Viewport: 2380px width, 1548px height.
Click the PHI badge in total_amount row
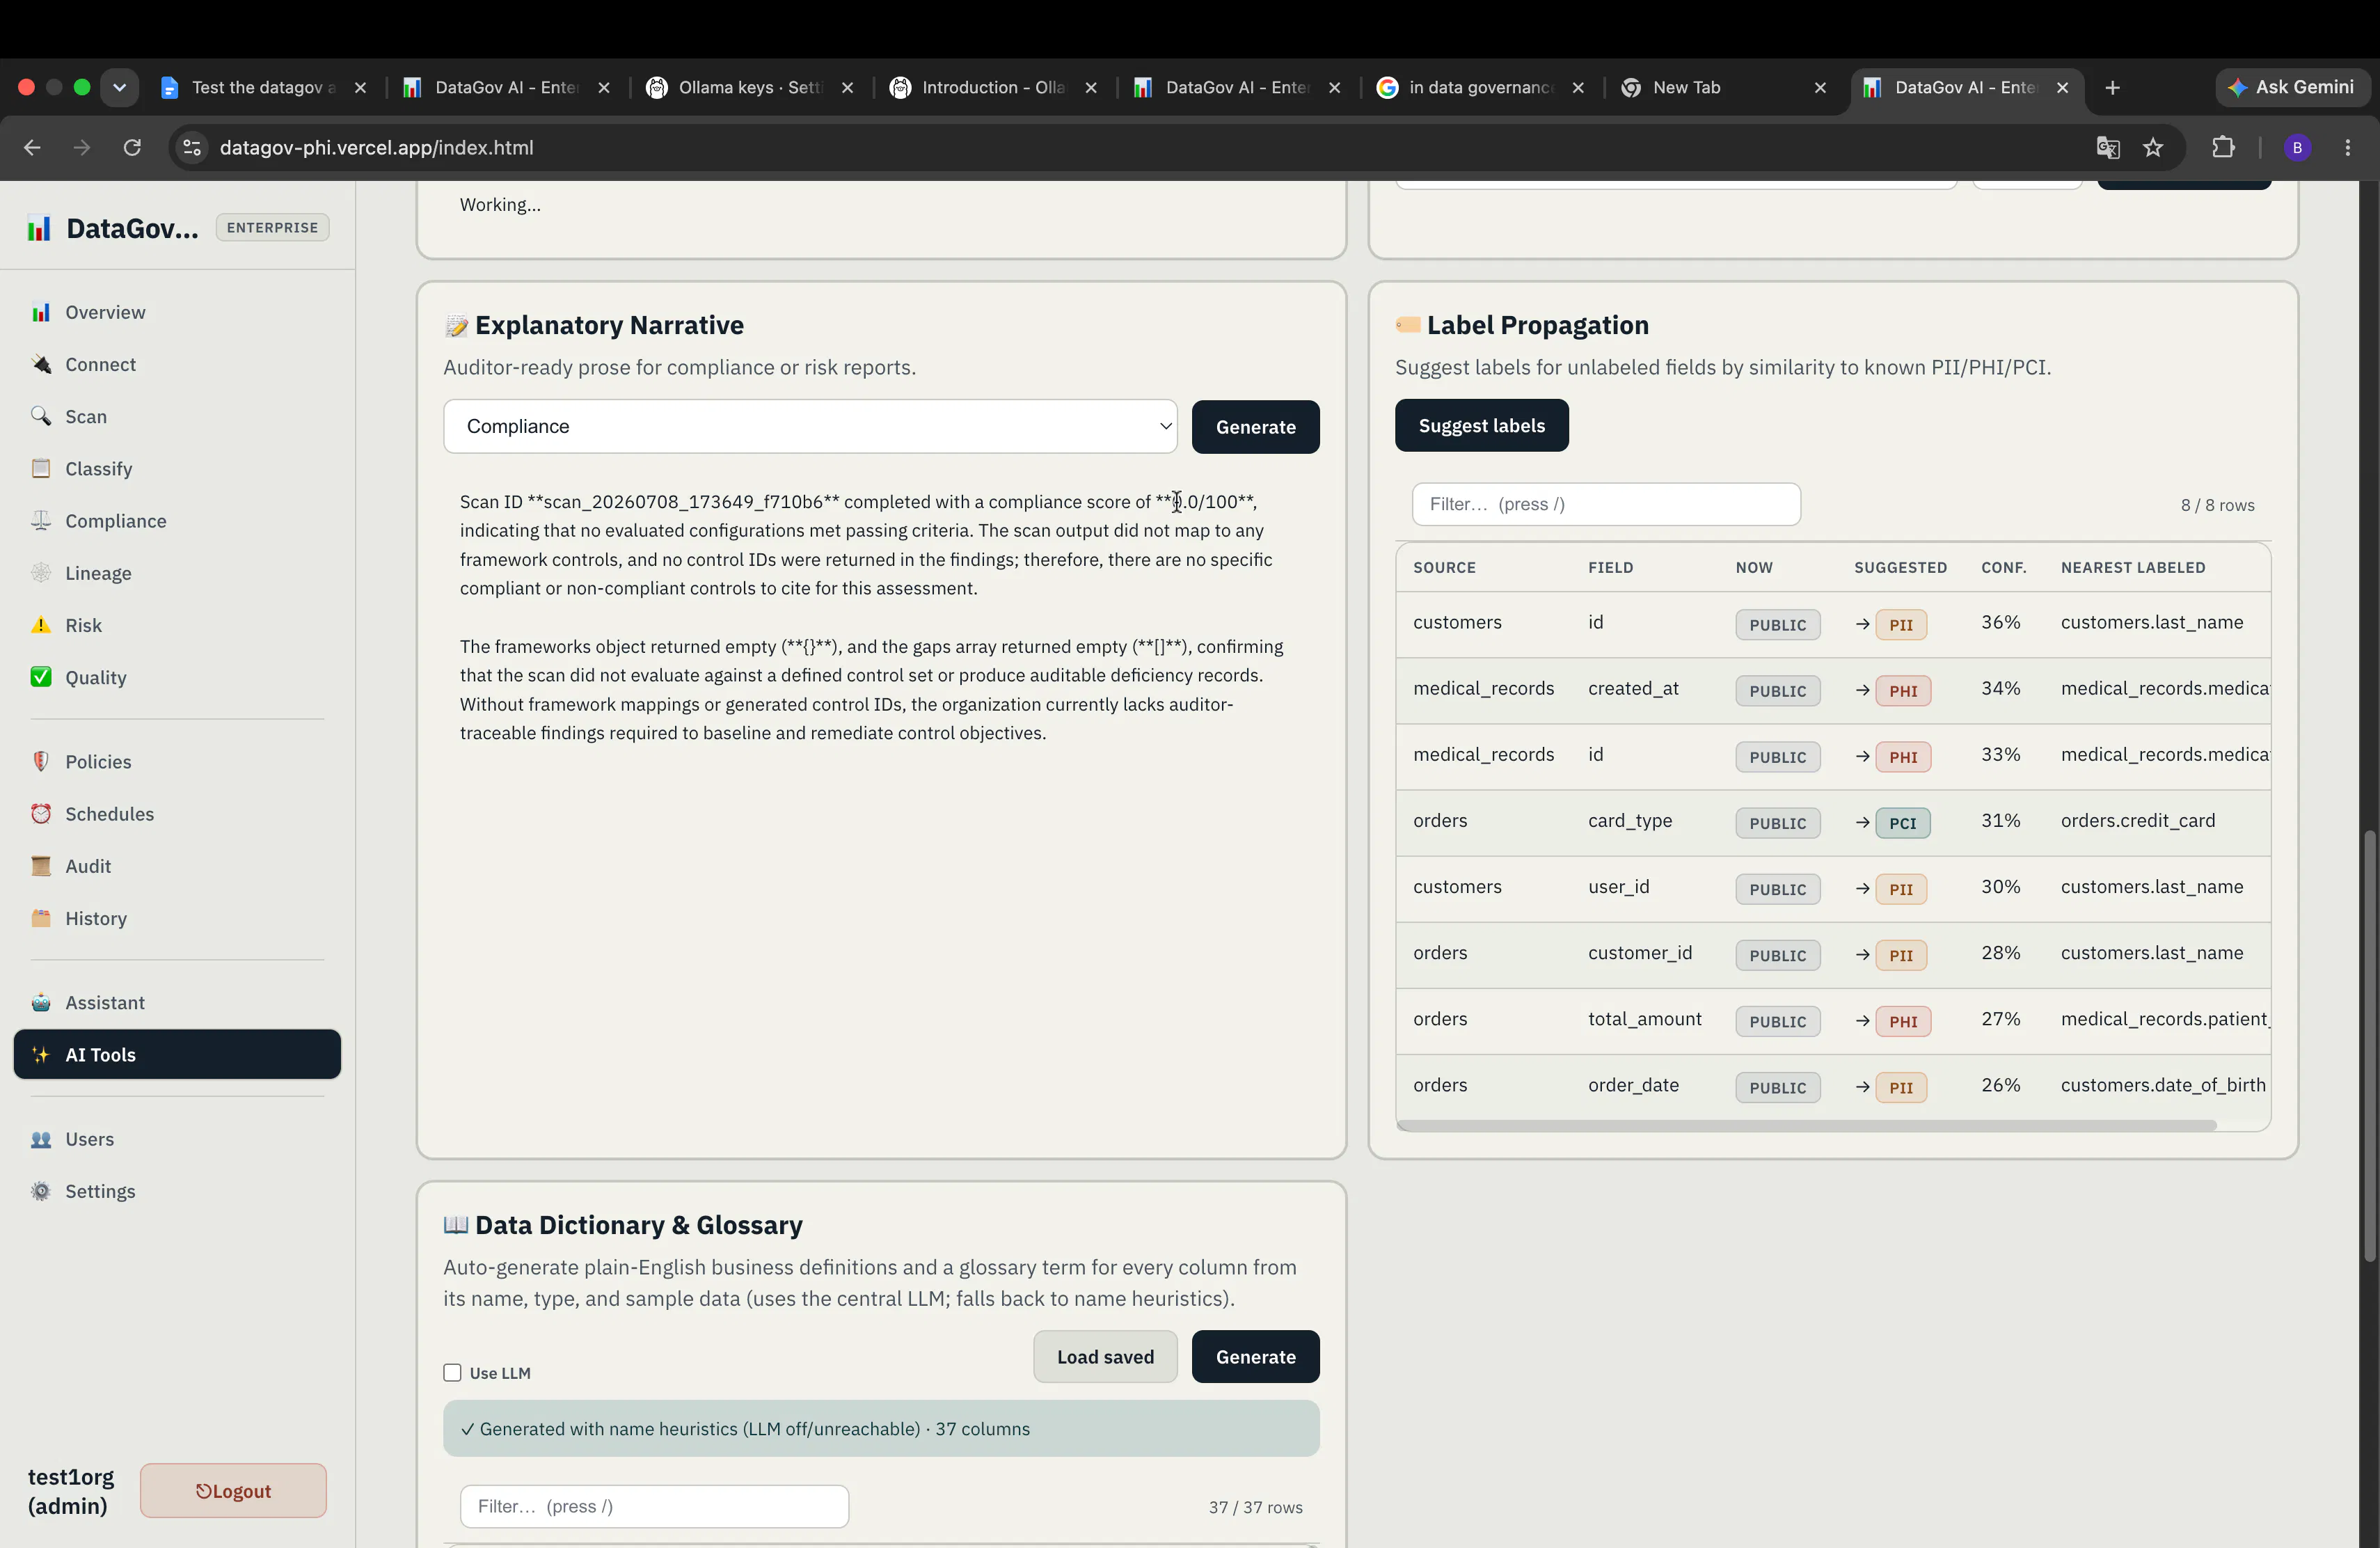point(1902,1021)
